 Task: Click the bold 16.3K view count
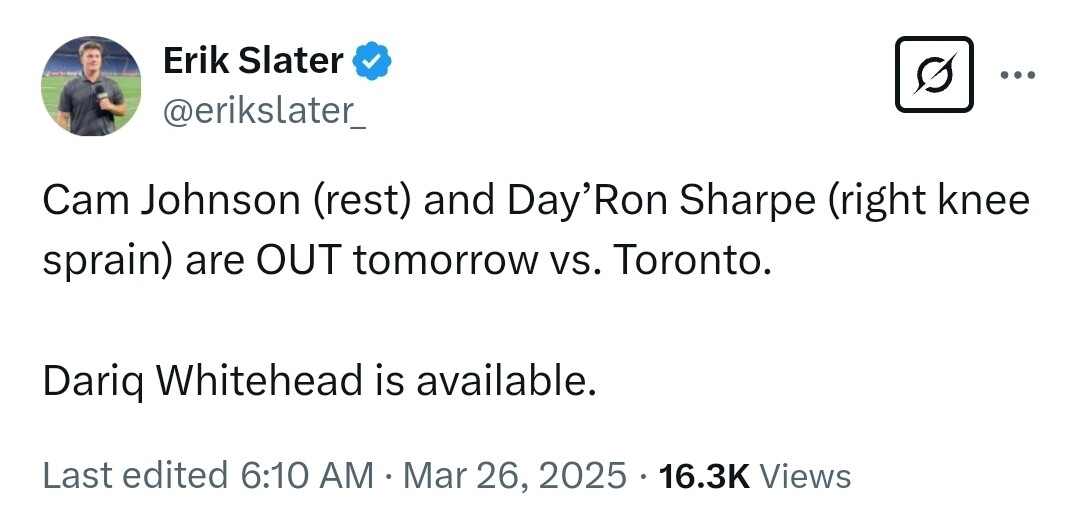coord(704,475)
